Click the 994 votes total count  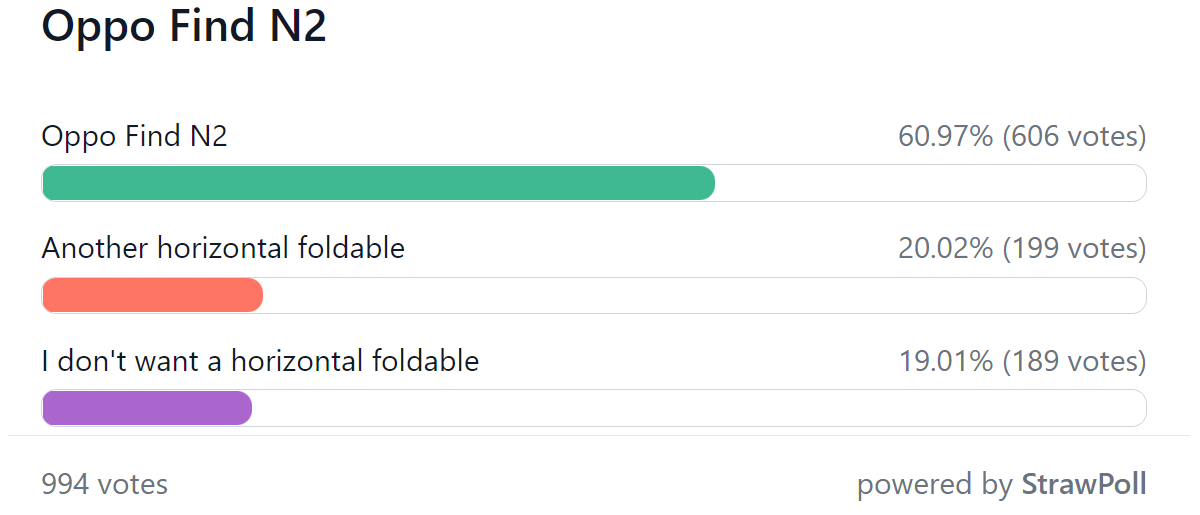[105, 485]
